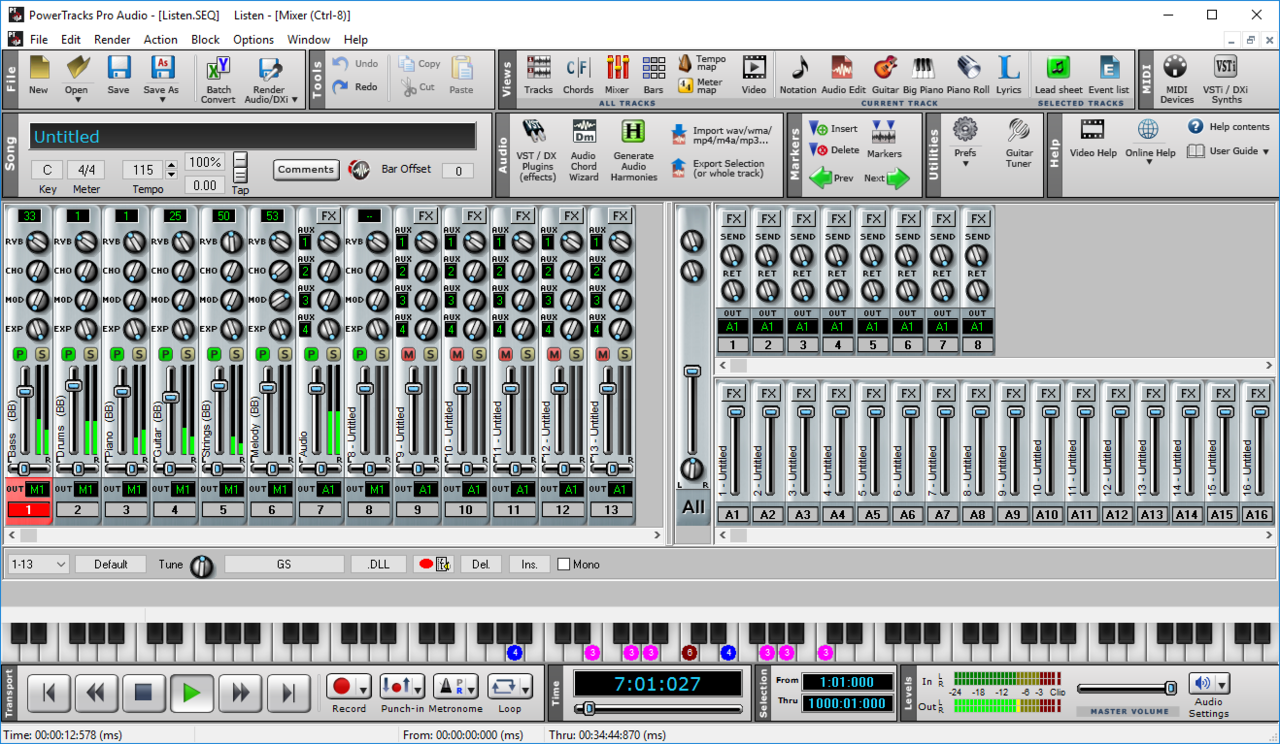Open the Notation window
This screenshot has width=1280, height=744.
pos(798,75)
